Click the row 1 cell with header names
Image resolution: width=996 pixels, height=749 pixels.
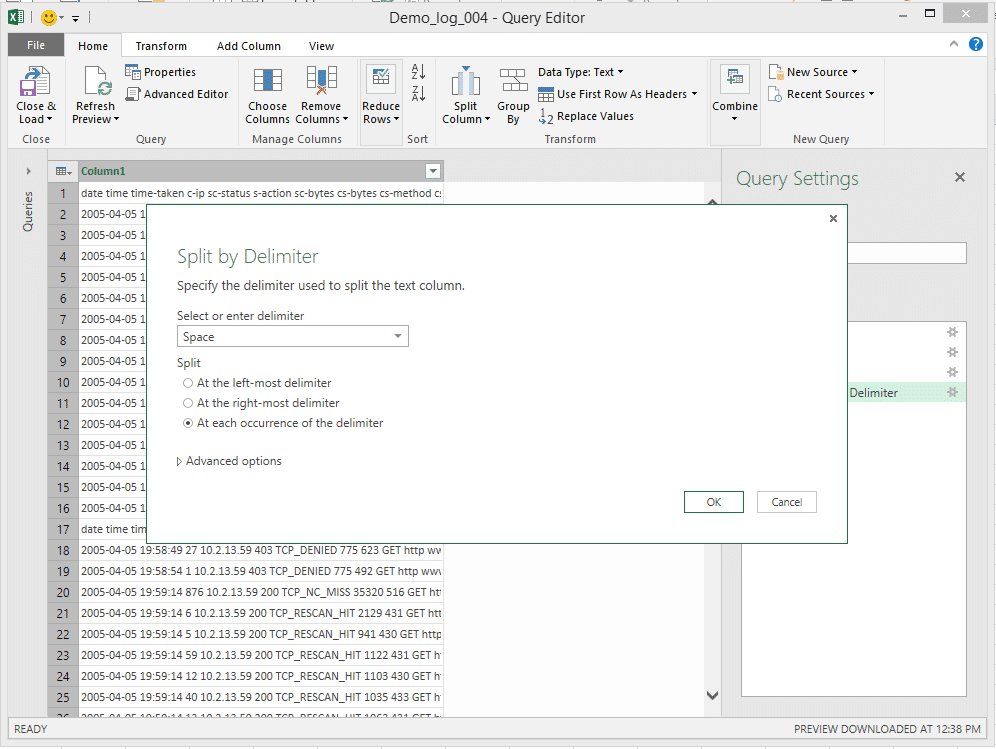click(260, 193)
